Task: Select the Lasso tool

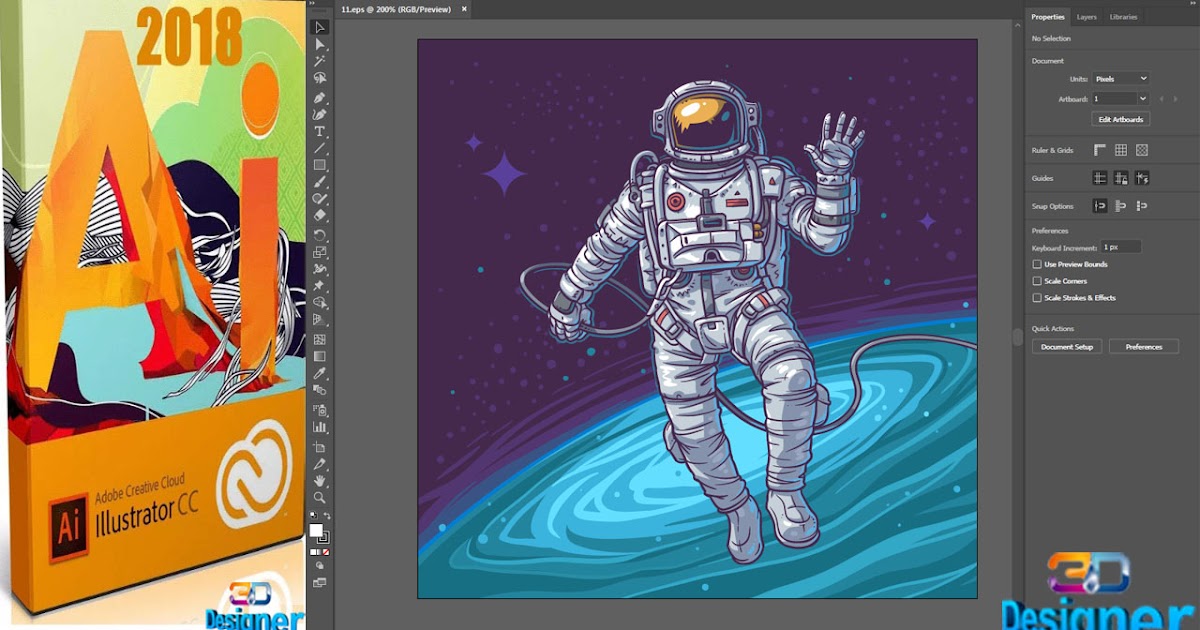Action: tap(320, 78)
